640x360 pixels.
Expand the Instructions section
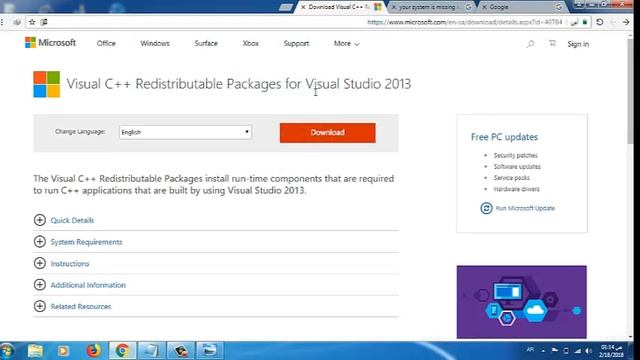[62, 263]
